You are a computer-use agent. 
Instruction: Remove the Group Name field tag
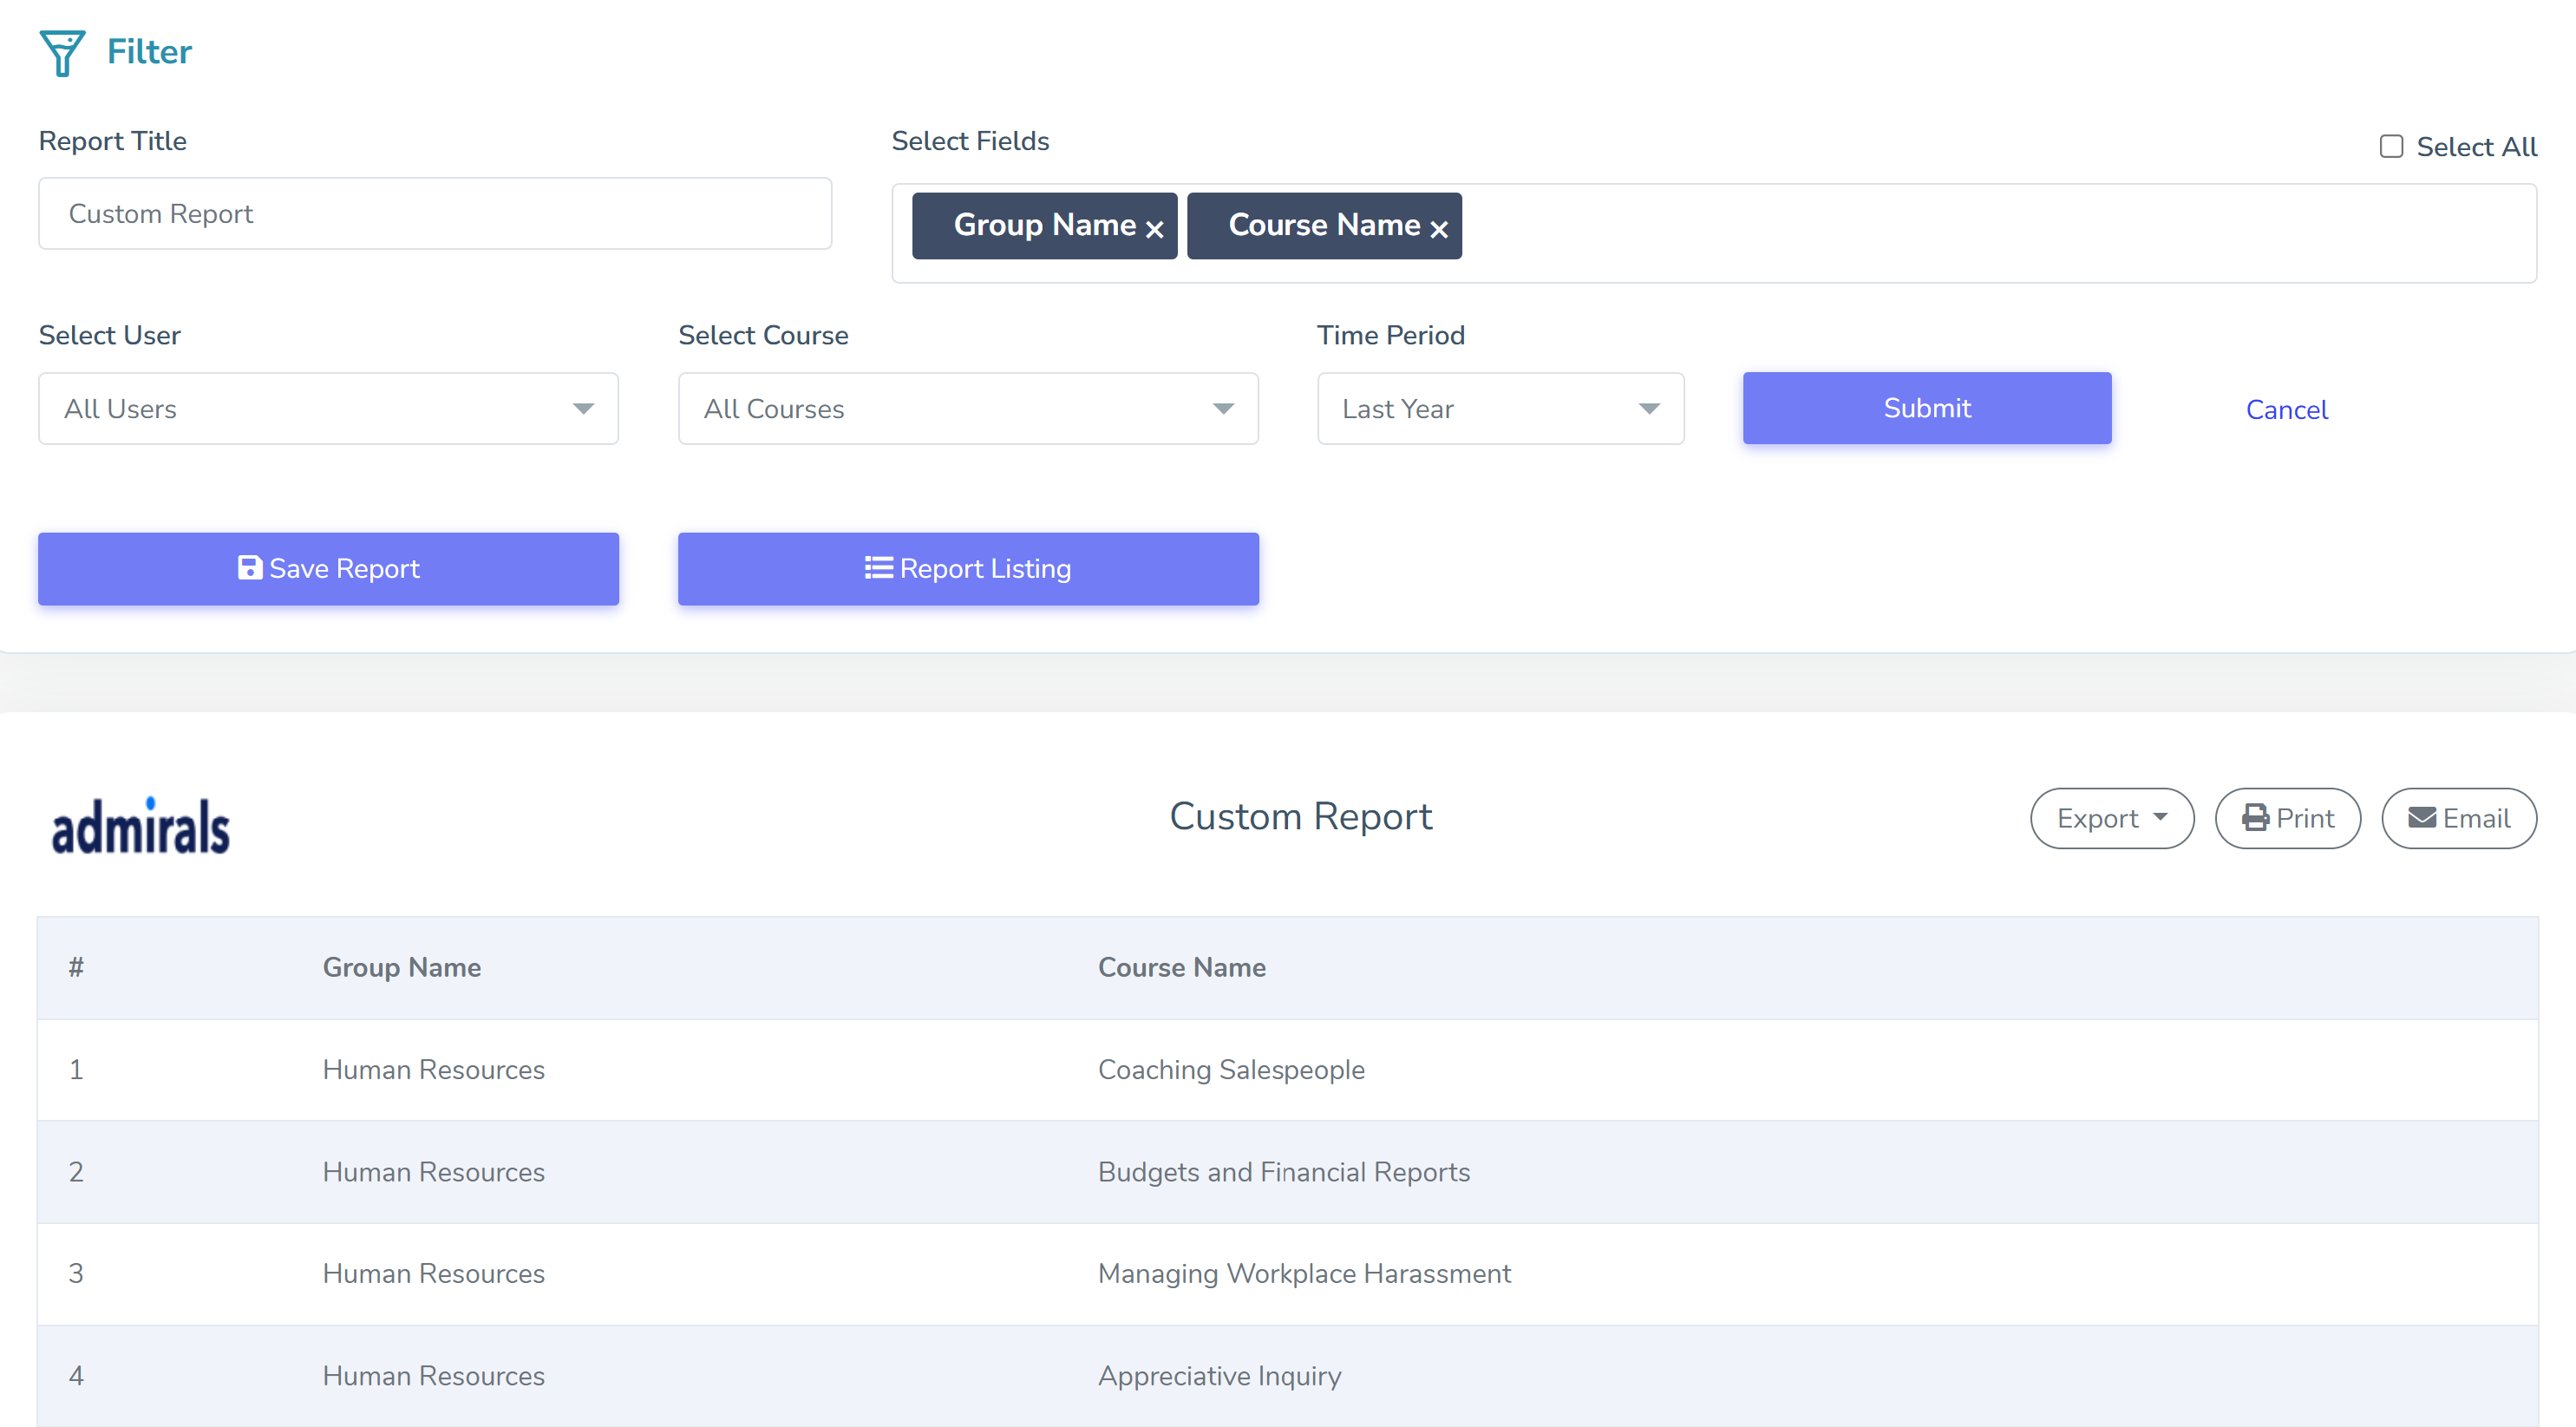[1154, 229]
